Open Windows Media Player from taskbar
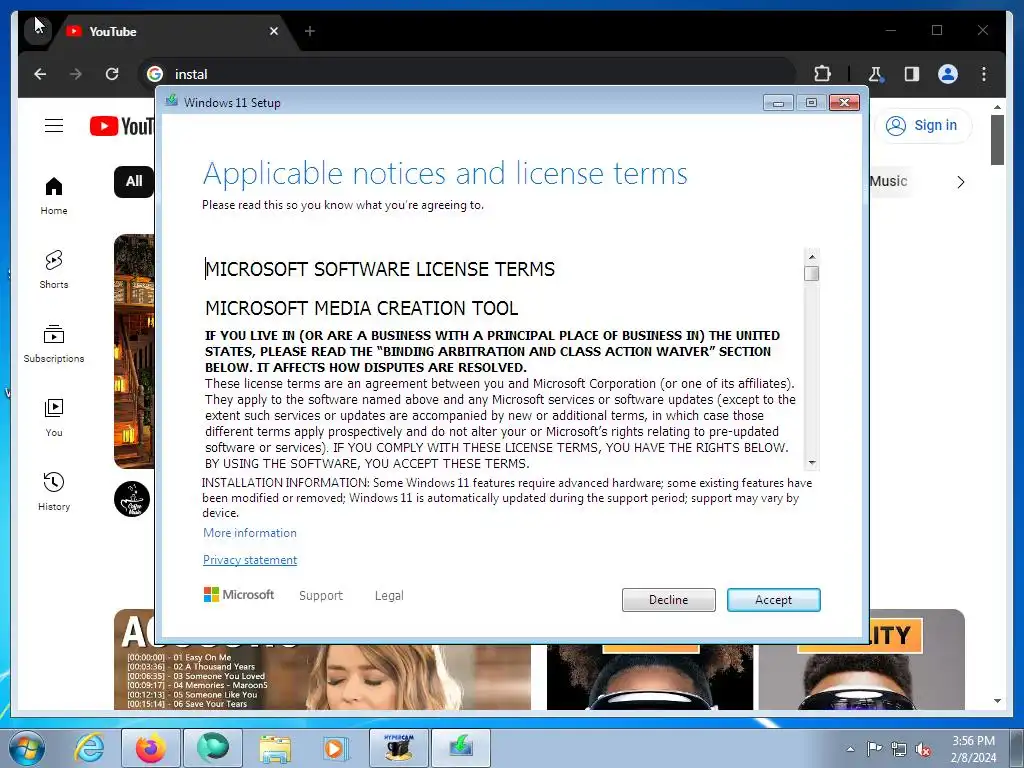The image size is (1024, 768). [337, 748]
